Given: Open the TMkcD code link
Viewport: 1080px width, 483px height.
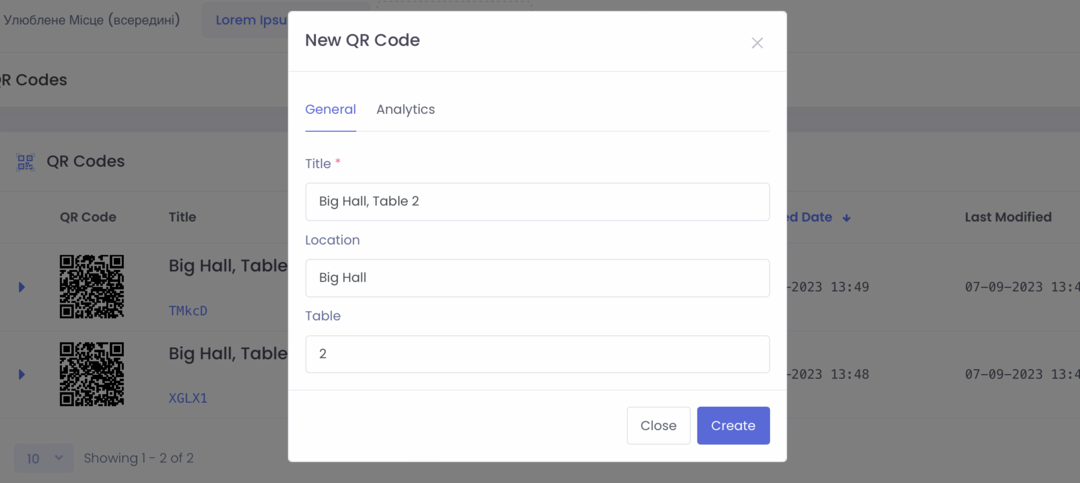Looking at the screenshot, I should pyautogui.click(x=188, y=311).
